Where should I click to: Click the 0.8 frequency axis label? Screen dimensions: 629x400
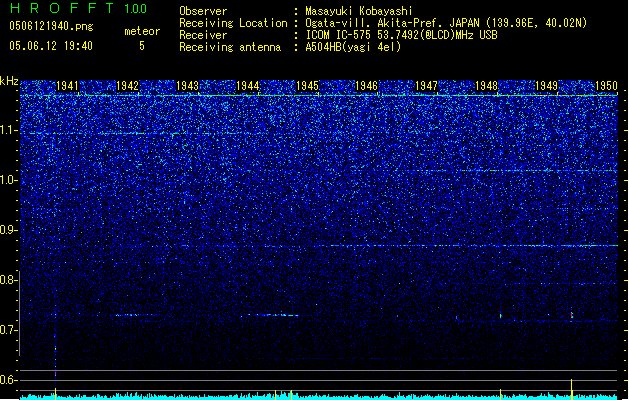[x=8, y=280]
